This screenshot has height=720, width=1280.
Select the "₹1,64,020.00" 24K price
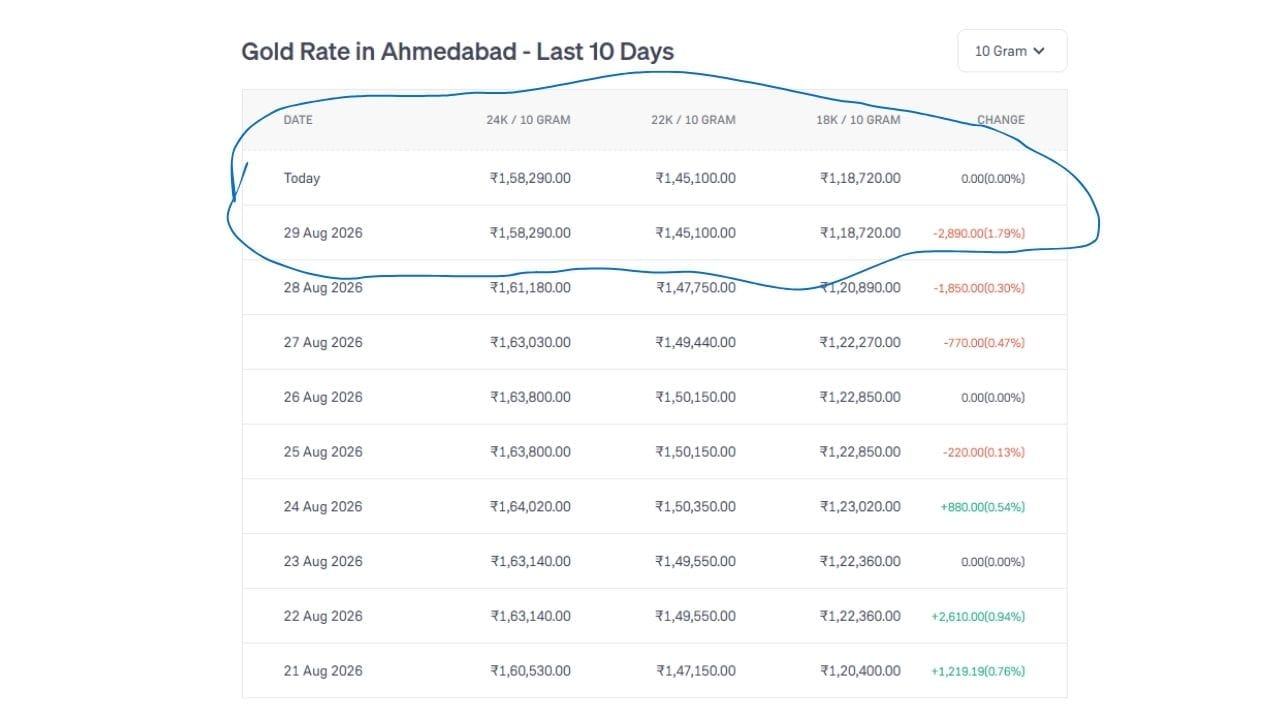(530, 507)
